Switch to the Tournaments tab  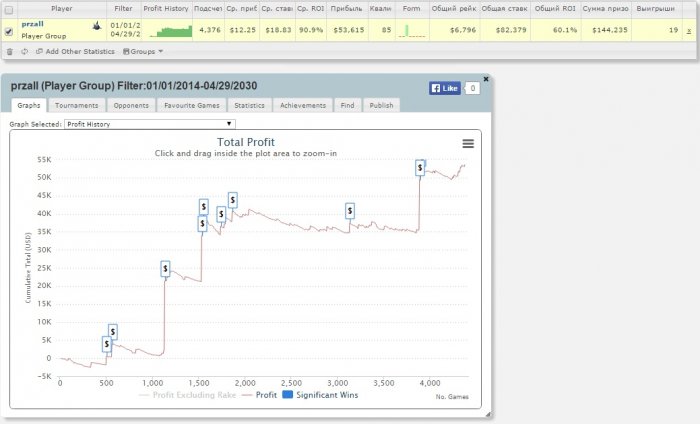(x=76, y=105)
